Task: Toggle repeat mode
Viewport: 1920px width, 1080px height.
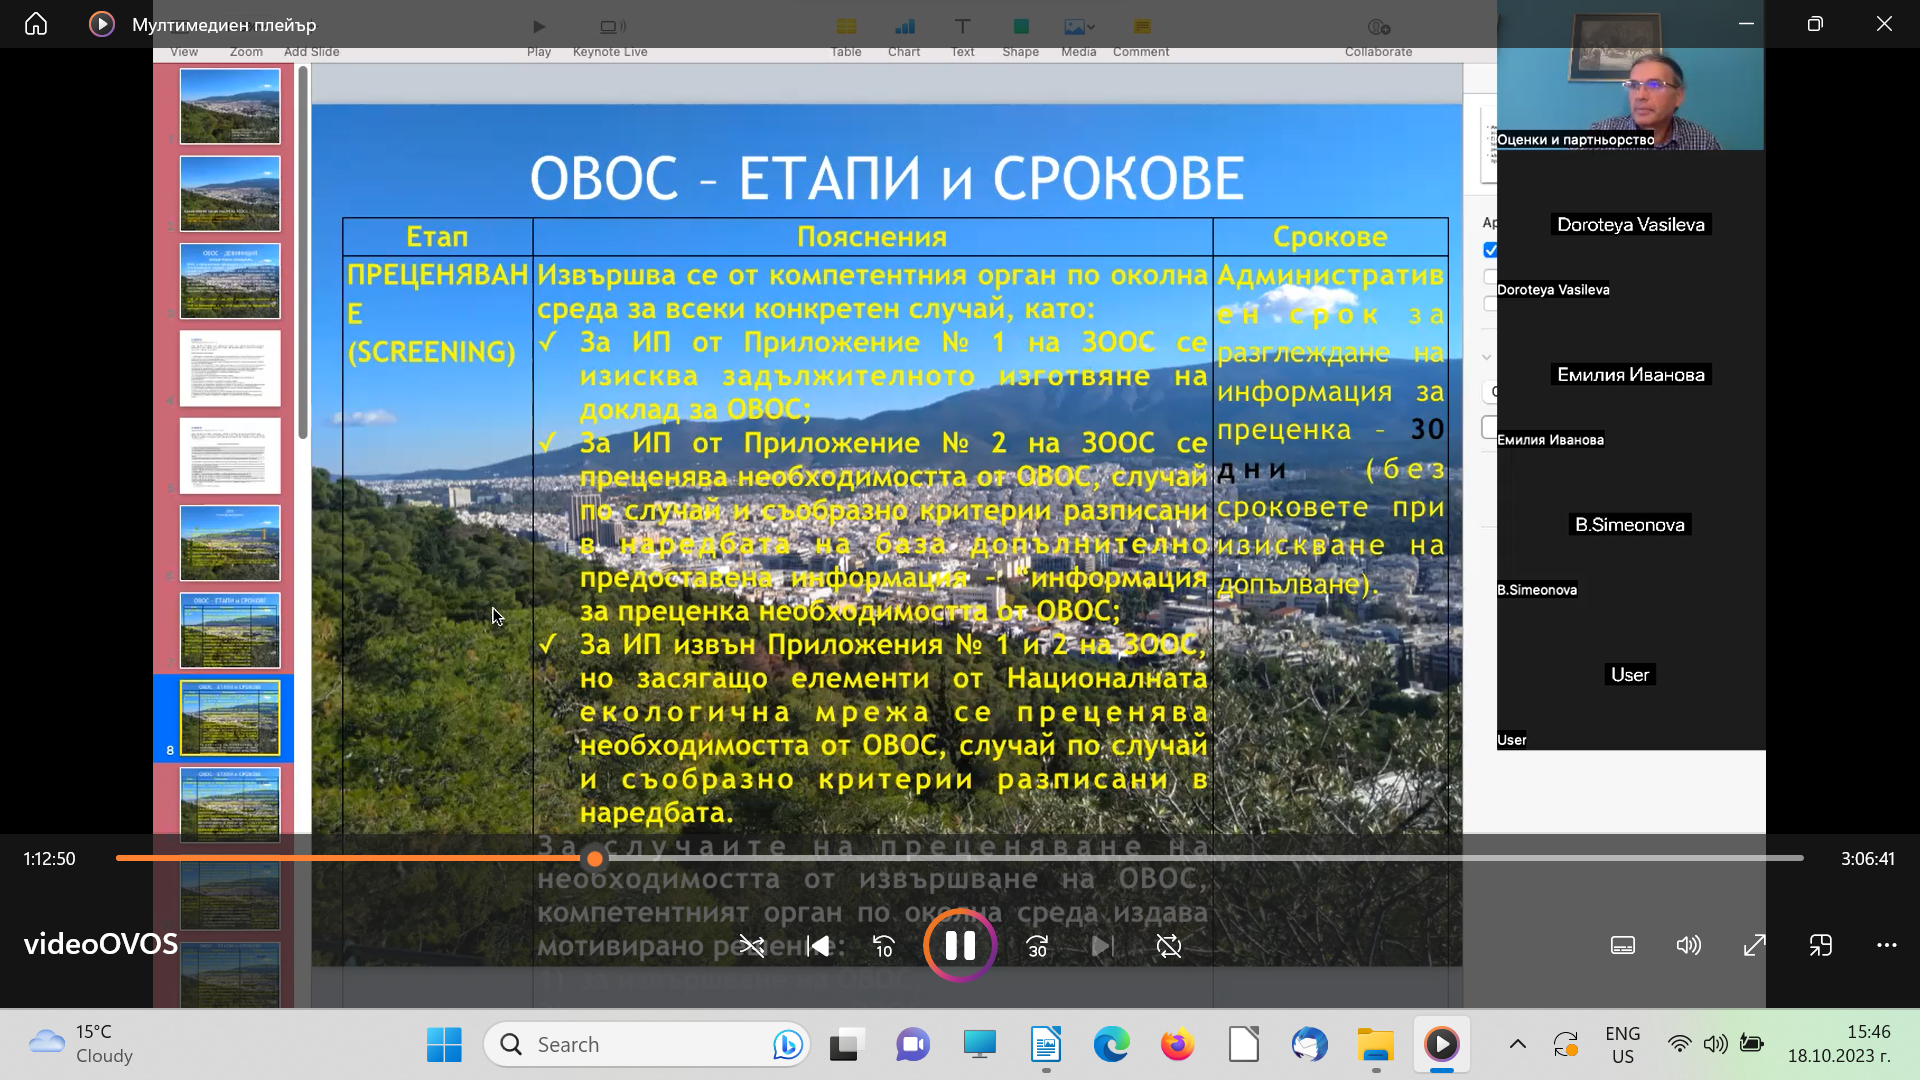Action: [1168, 946]
